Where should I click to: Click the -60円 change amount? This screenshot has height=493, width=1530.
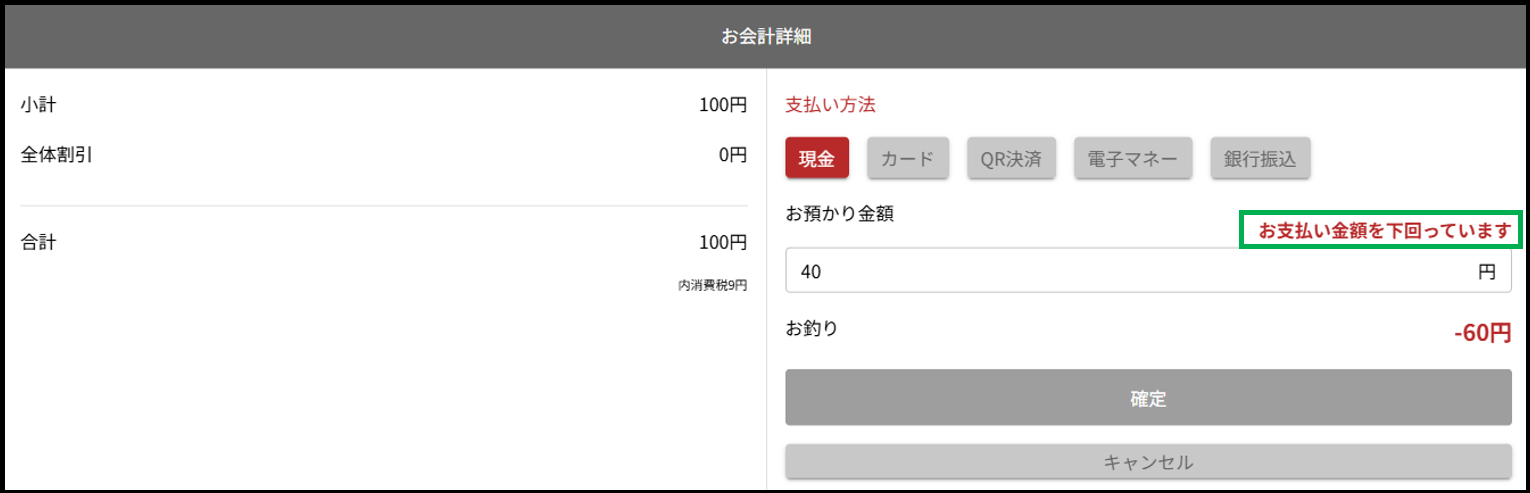1482,333
